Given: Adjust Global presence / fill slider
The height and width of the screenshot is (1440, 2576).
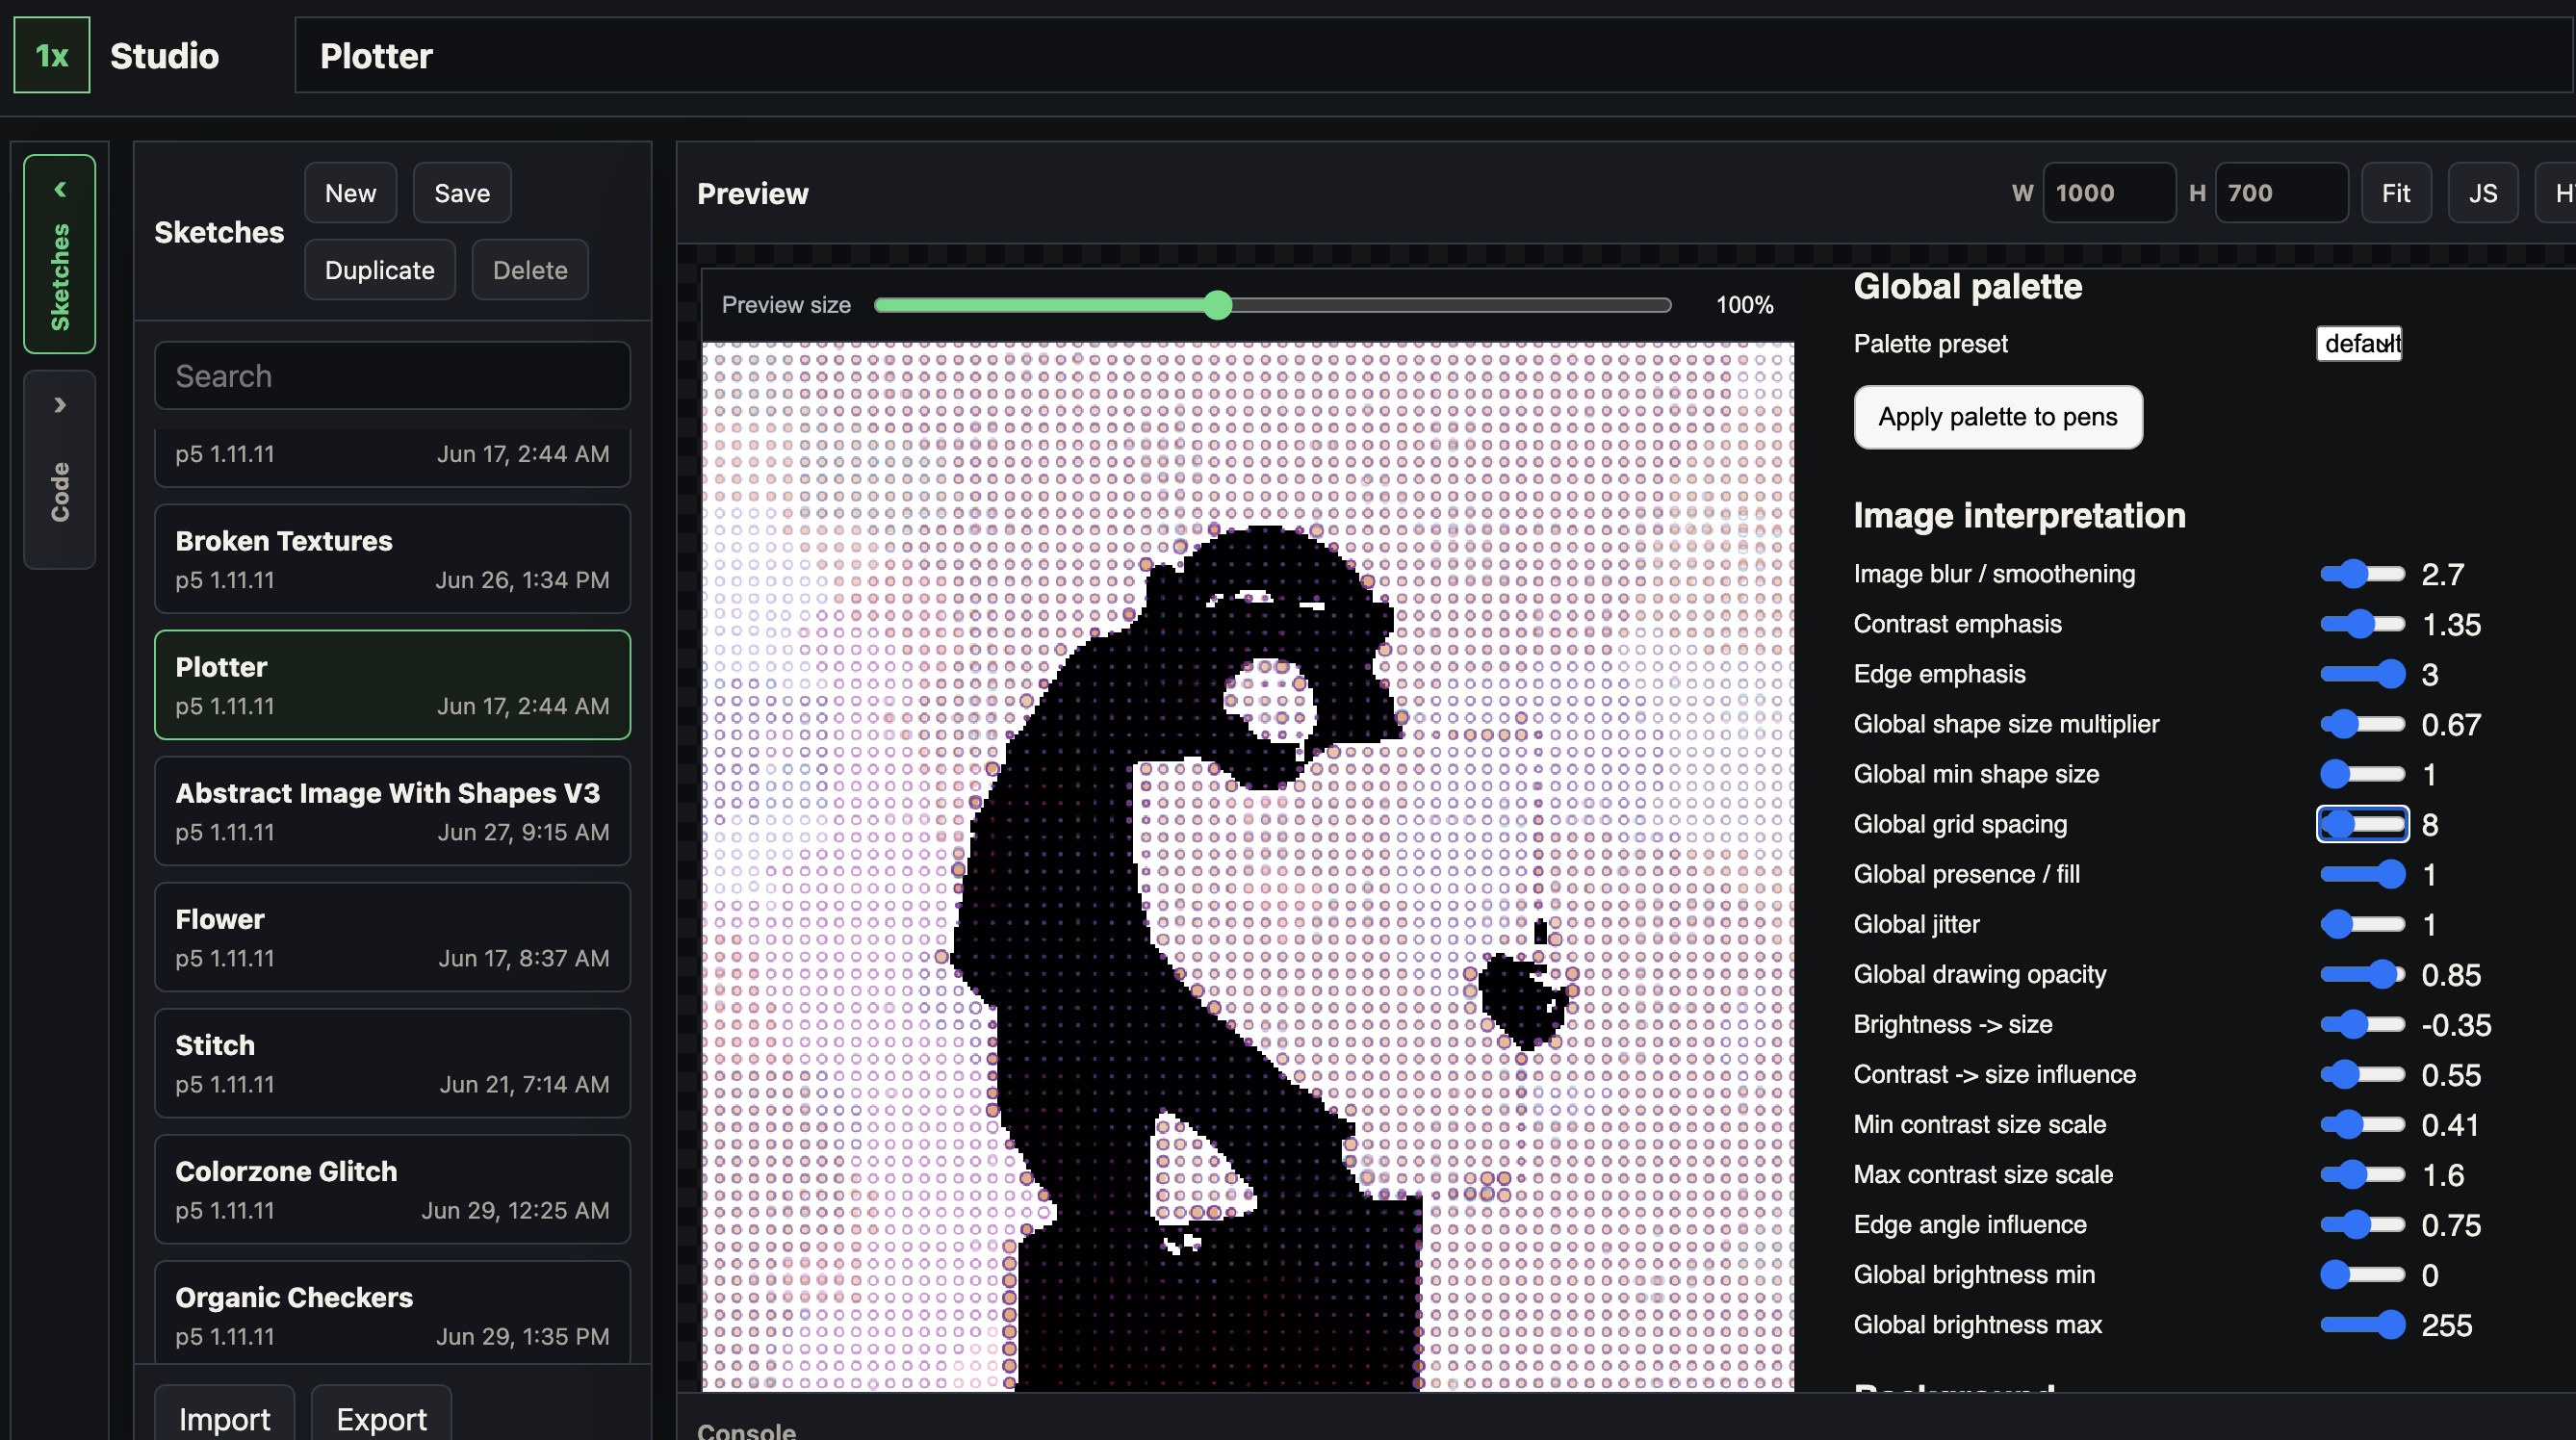Looking at the screenshot, I should [2362, 874].
